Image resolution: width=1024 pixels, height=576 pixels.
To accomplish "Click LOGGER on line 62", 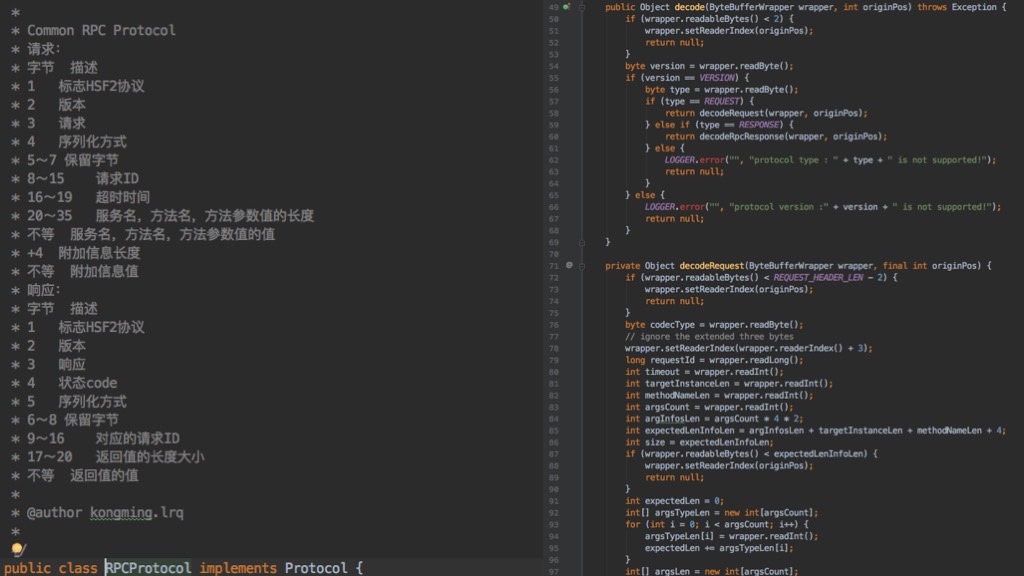I will [x=680, y=160].
